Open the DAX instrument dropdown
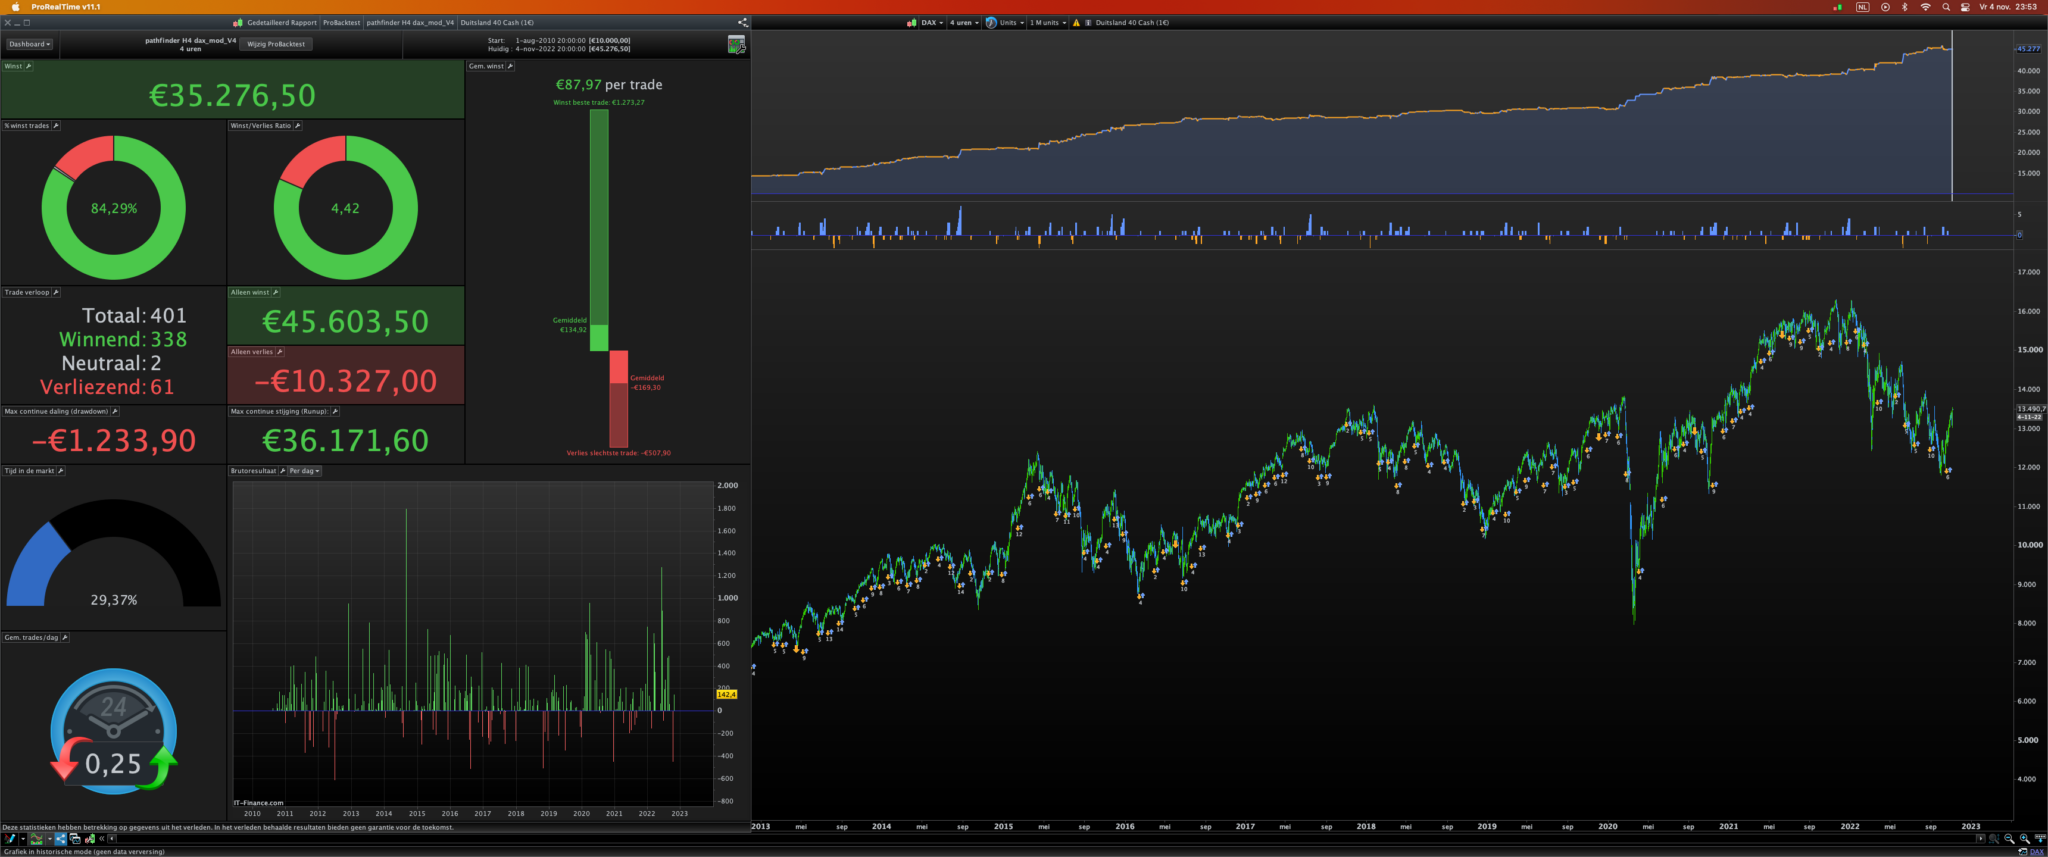Image resolution: width=2048 pixels, height=857 pixels. click(x=932, y=22)
